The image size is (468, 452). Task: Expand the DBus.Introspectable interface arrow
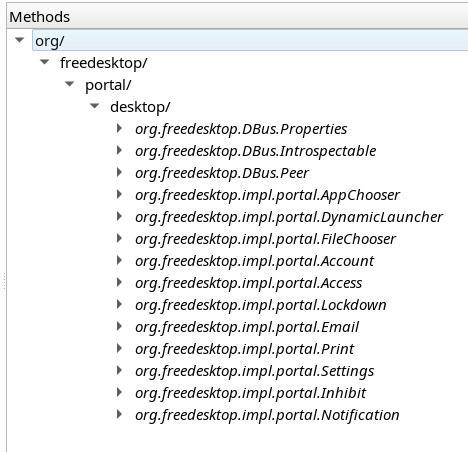[x=119, y=151]
